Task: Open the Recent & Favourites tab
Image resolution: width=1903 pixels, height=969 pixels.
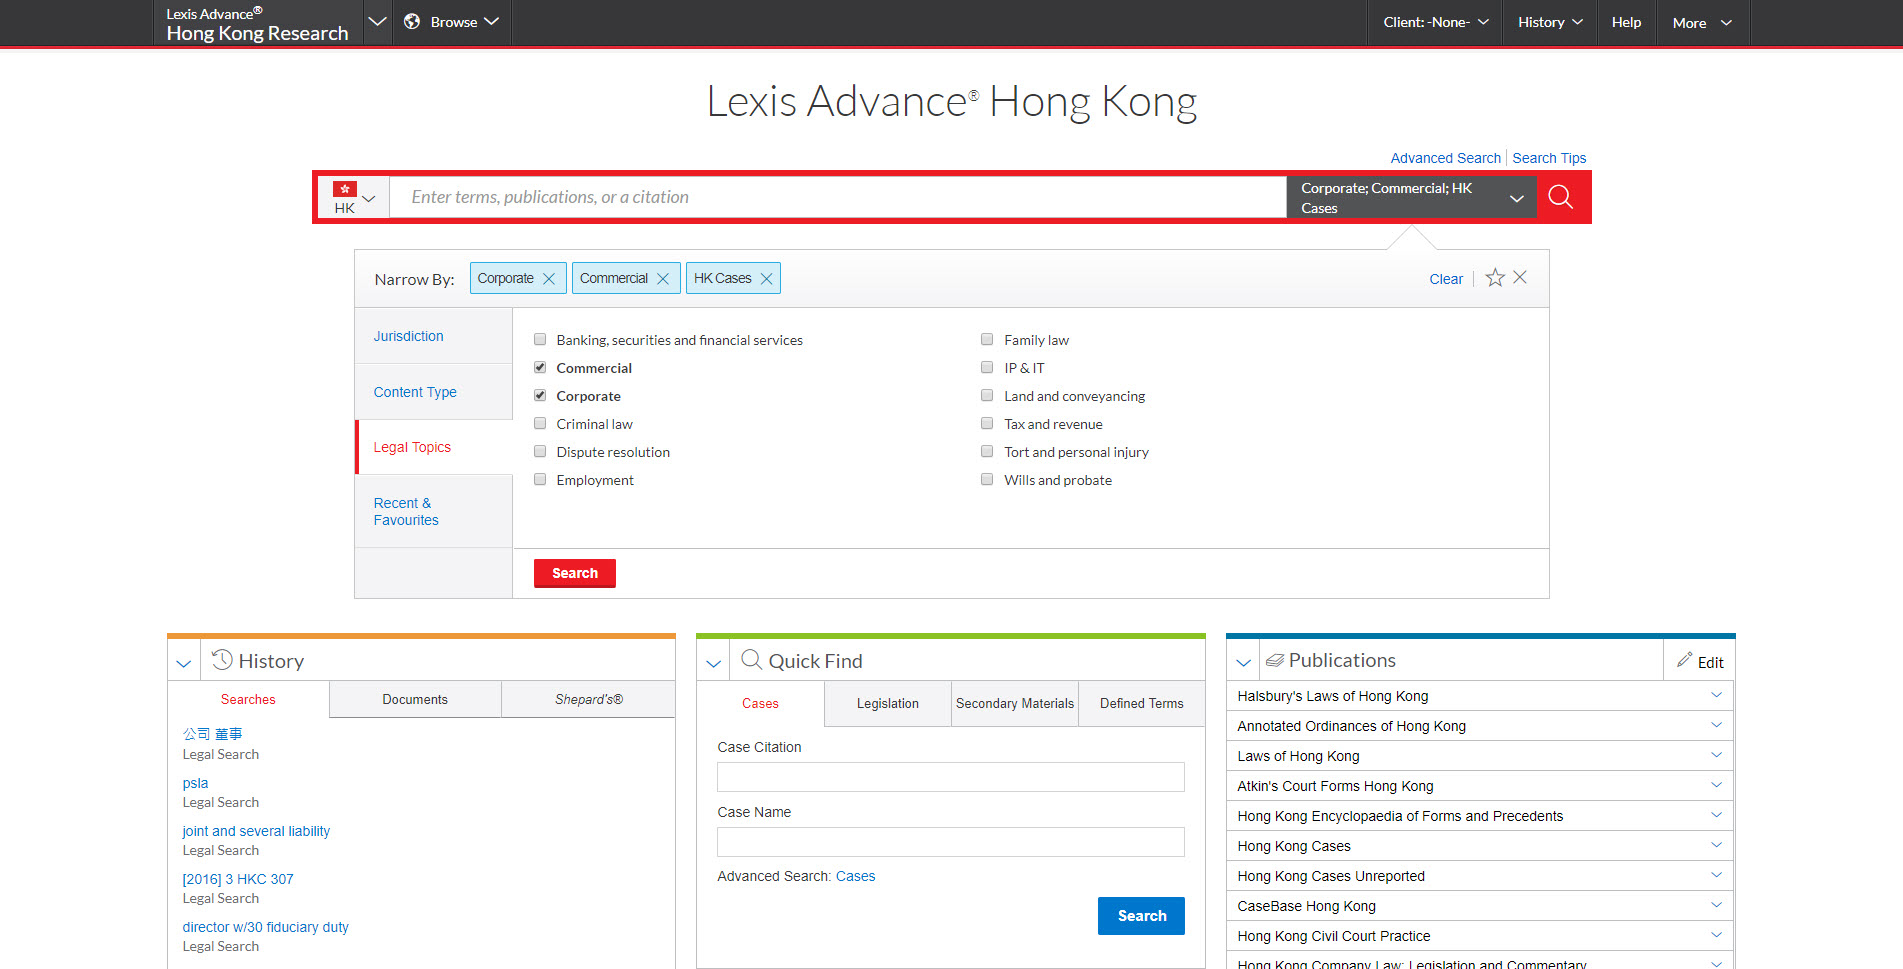Action: 434,511
